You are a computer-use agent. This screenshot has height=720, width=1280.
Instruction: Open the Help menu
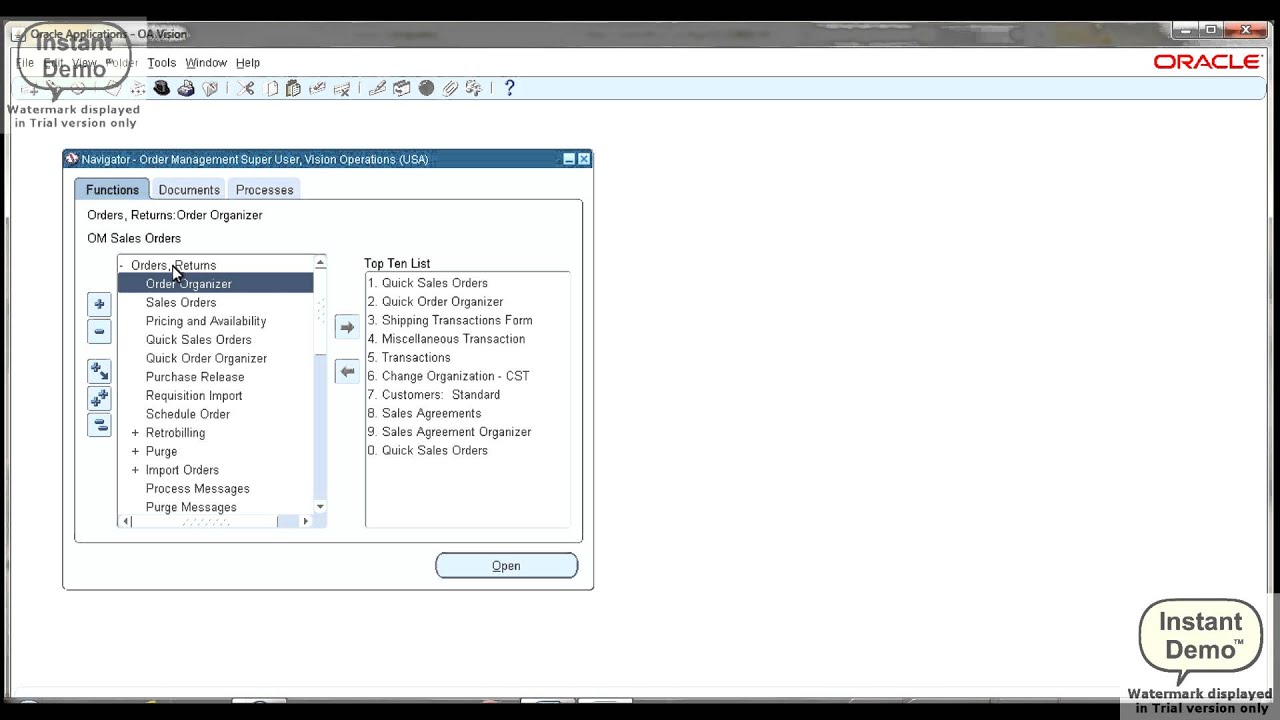click(248, 63)
